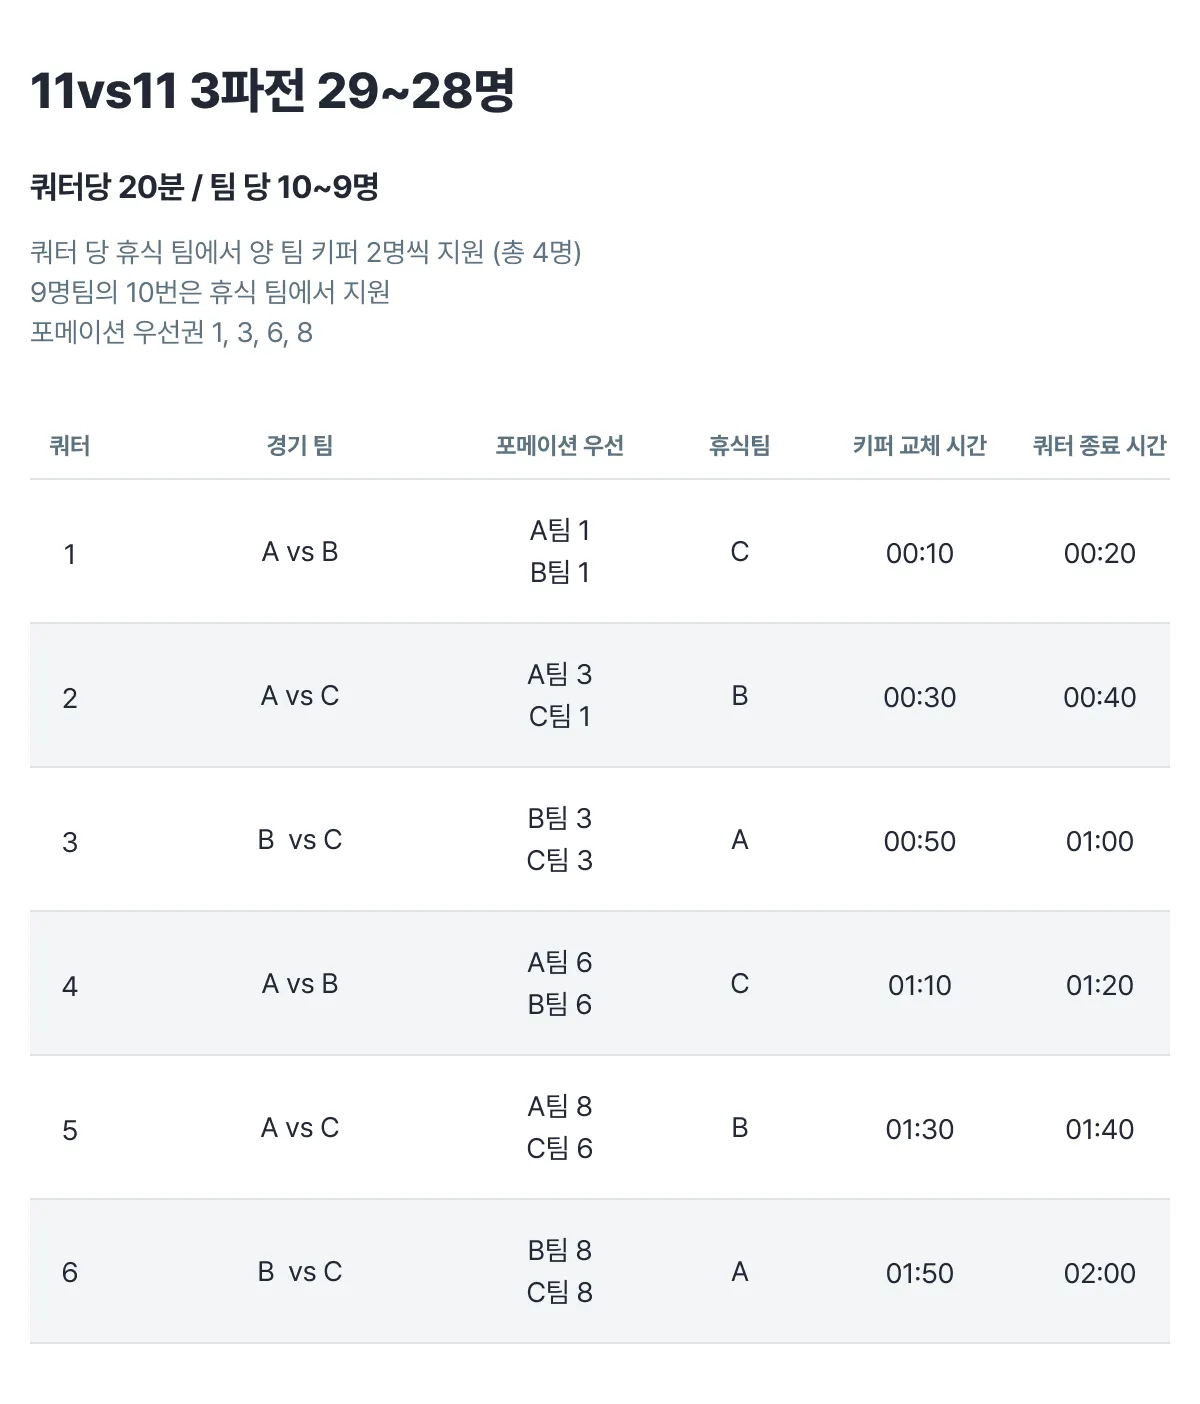The height and width of the screenshot is (1404, 1200).
Task: Click the '쿼터당 20분 / 팀 당 10~9명' subtitle
Action: [x=204, y=187]
